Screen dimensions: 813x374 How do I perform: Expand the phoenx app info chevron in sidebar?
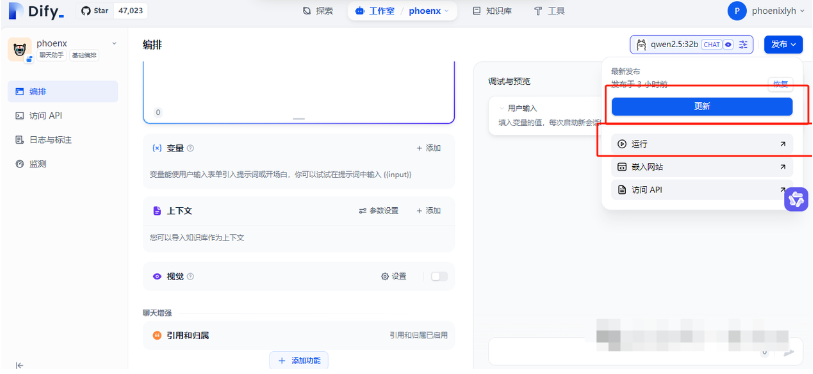pyautogui.click(x=114, y=44)
